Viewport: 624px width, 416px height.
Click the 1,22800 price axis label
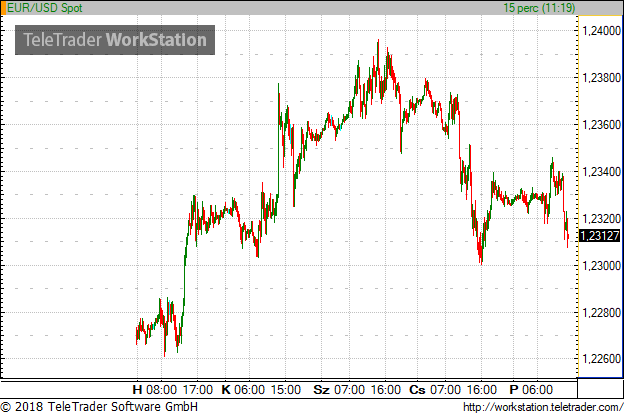click(x=601, y=312)
